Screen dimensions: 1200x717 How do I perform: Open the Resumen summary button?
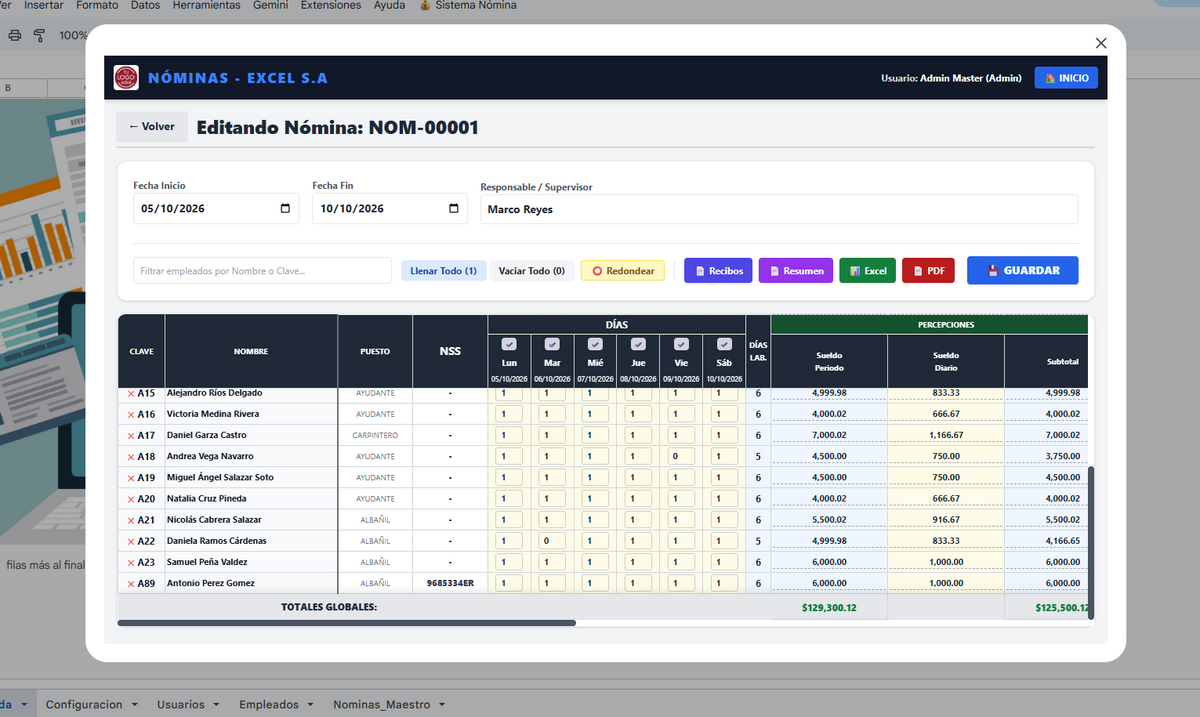pyautogui.click(x=796, y=270)
